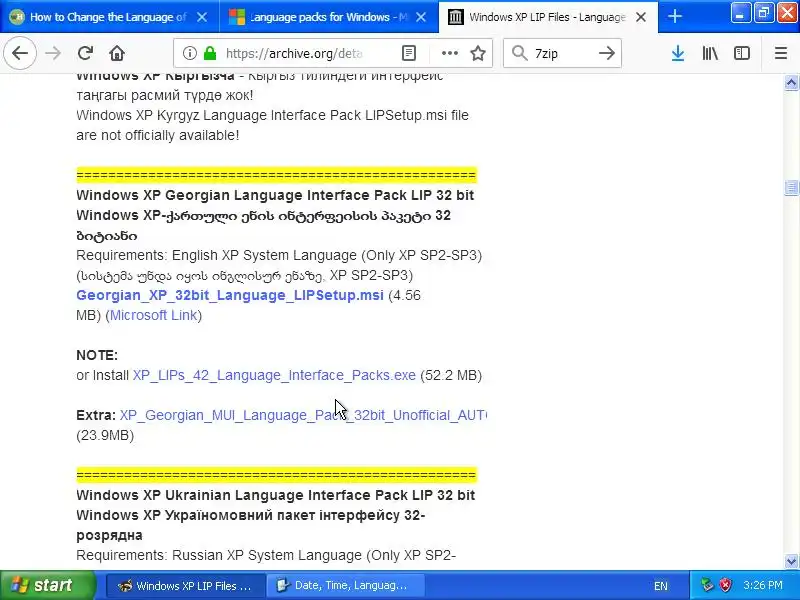Click the 3:26 PM system clock
Image resolution: width=800 pixels, height=600 pixels.
pos(763,585)
